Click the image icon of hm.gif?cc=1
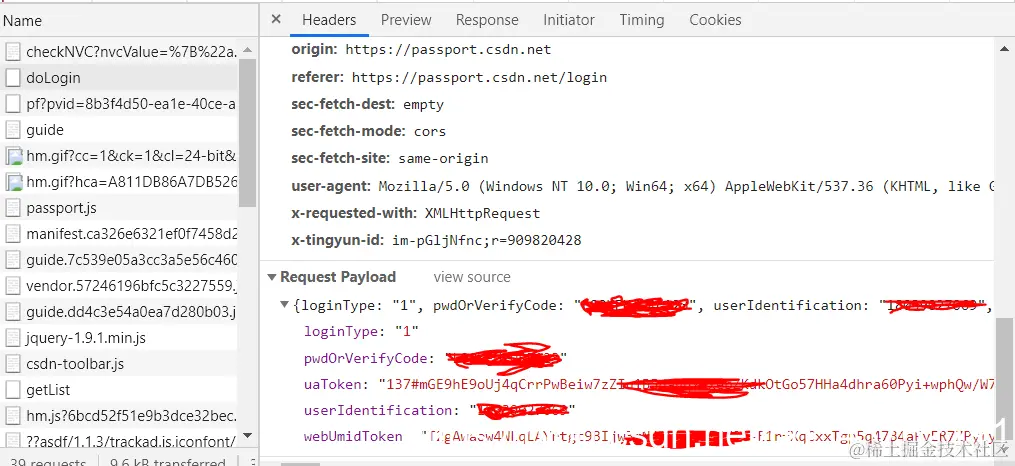This screenshot has width=1015, height=466. click(14, 156)
